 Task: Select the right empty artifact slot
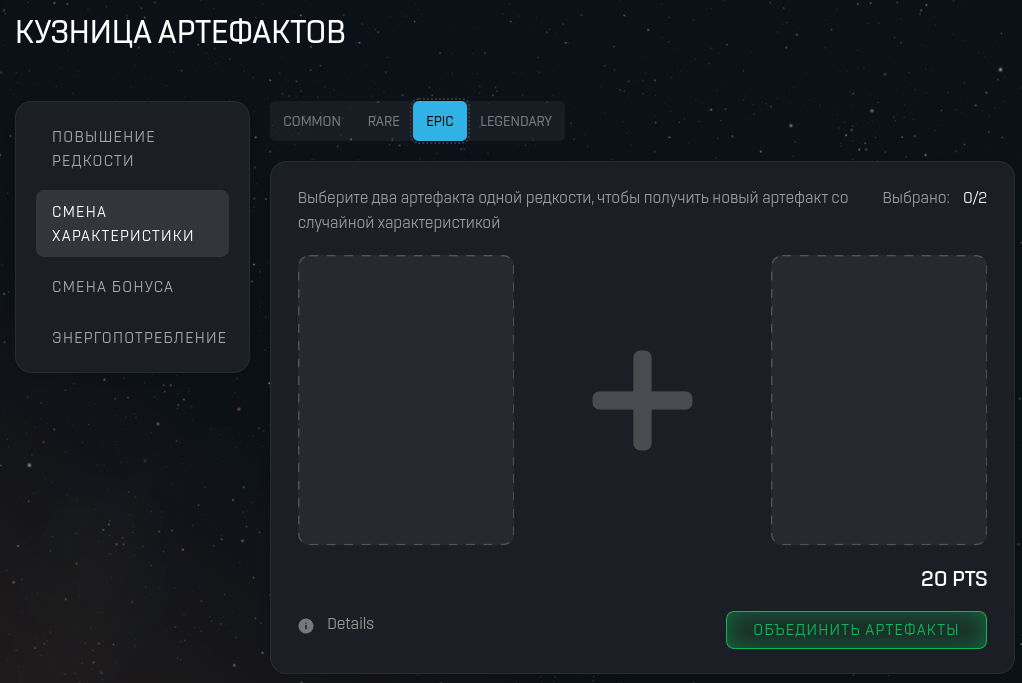point(878,399)
